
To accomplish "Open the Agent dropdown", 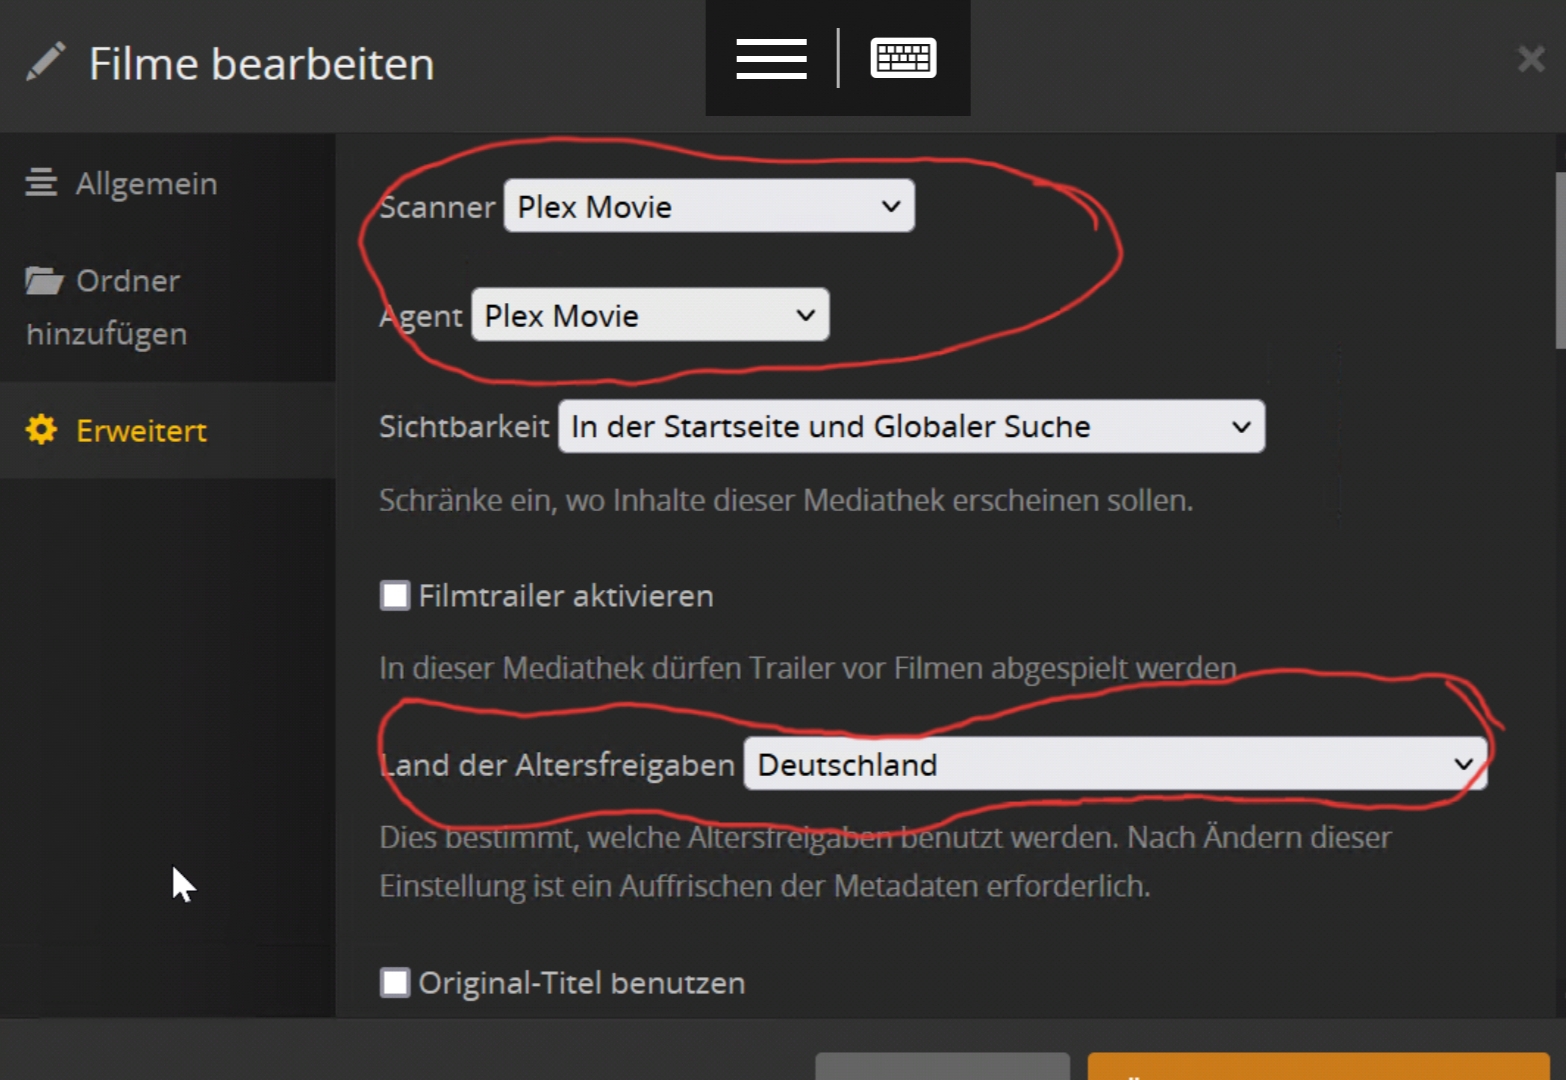I will (650, 315).
